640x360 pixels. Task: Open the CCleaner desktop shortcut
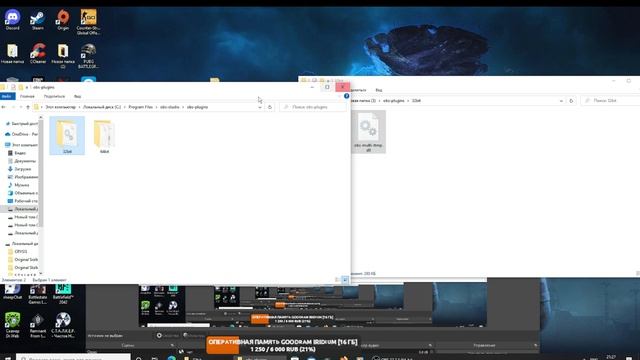[x=38, y=53]
